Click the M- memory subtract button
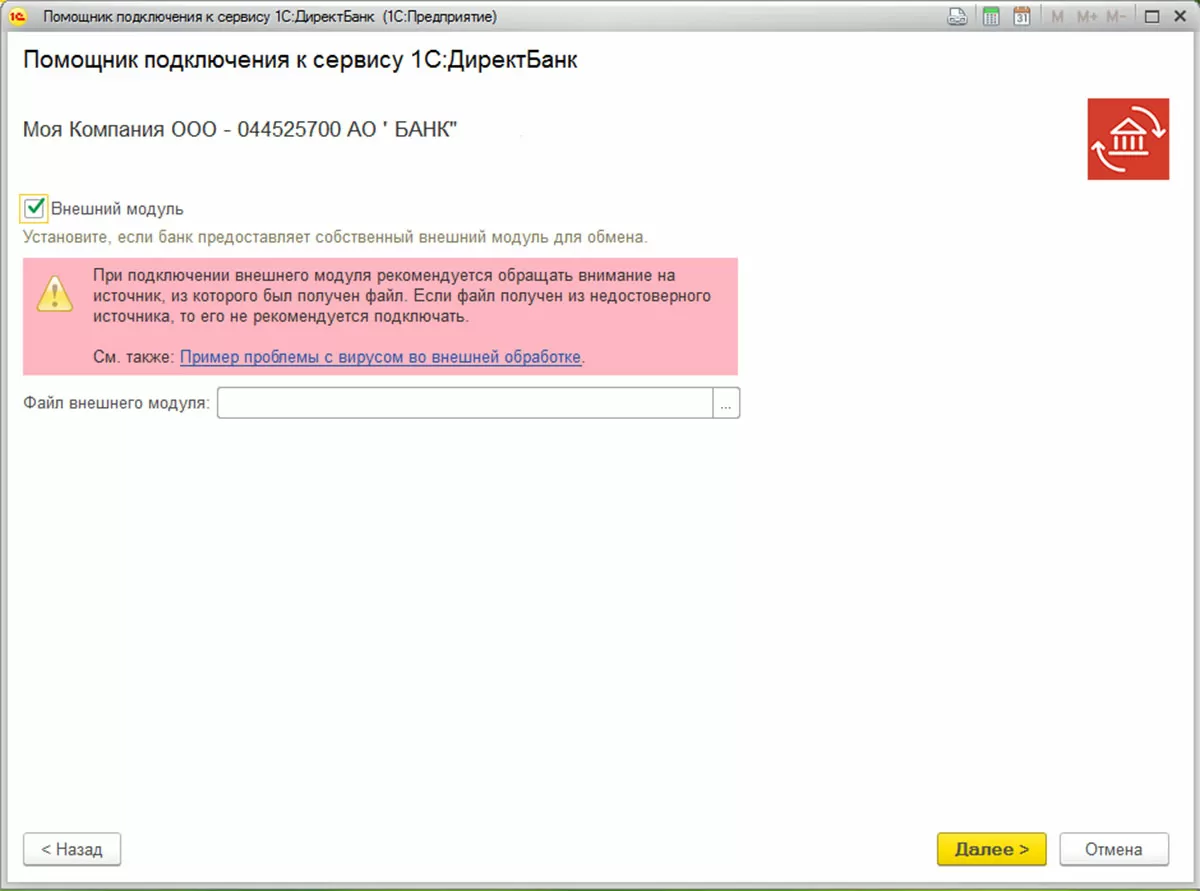The width and height of the screenshot is (1200, 891). click(1116, 17)
